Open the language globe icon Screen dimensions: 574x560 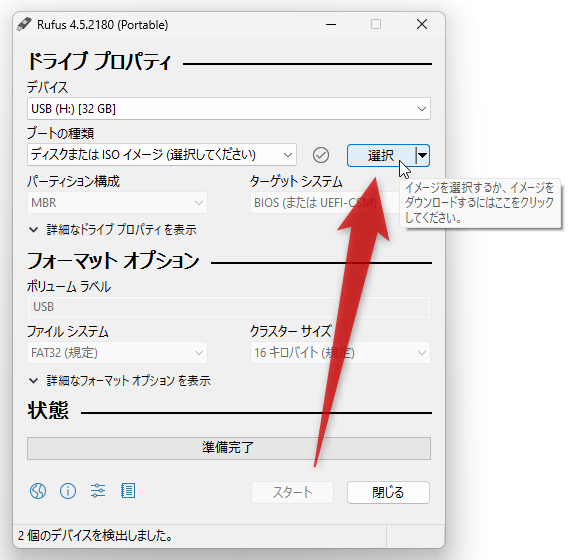[x=38, y=491]
